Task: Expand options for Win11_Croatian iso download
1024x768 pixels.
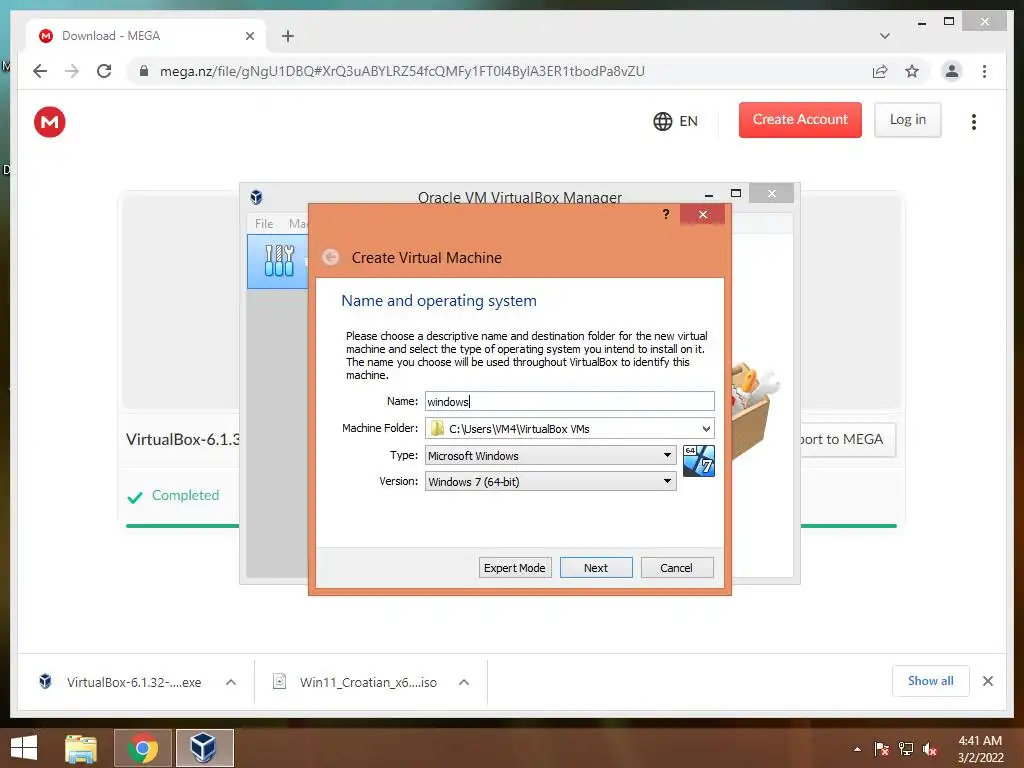Action: coord(464,682)
